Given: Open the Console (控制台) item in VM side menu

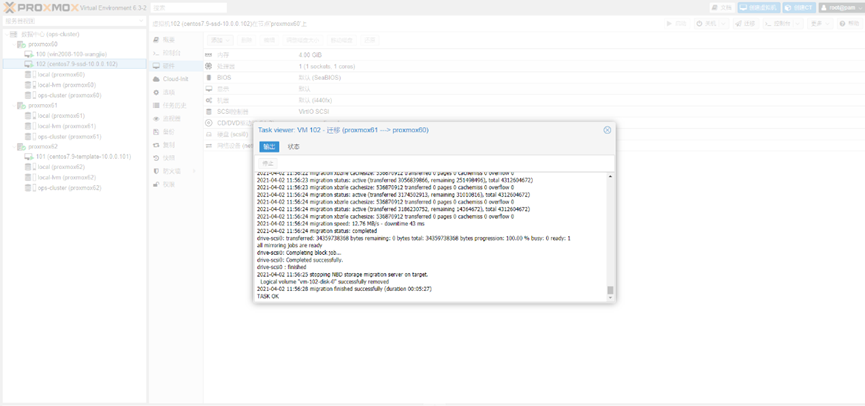Looking at the screenshot, I should [170, 53].
